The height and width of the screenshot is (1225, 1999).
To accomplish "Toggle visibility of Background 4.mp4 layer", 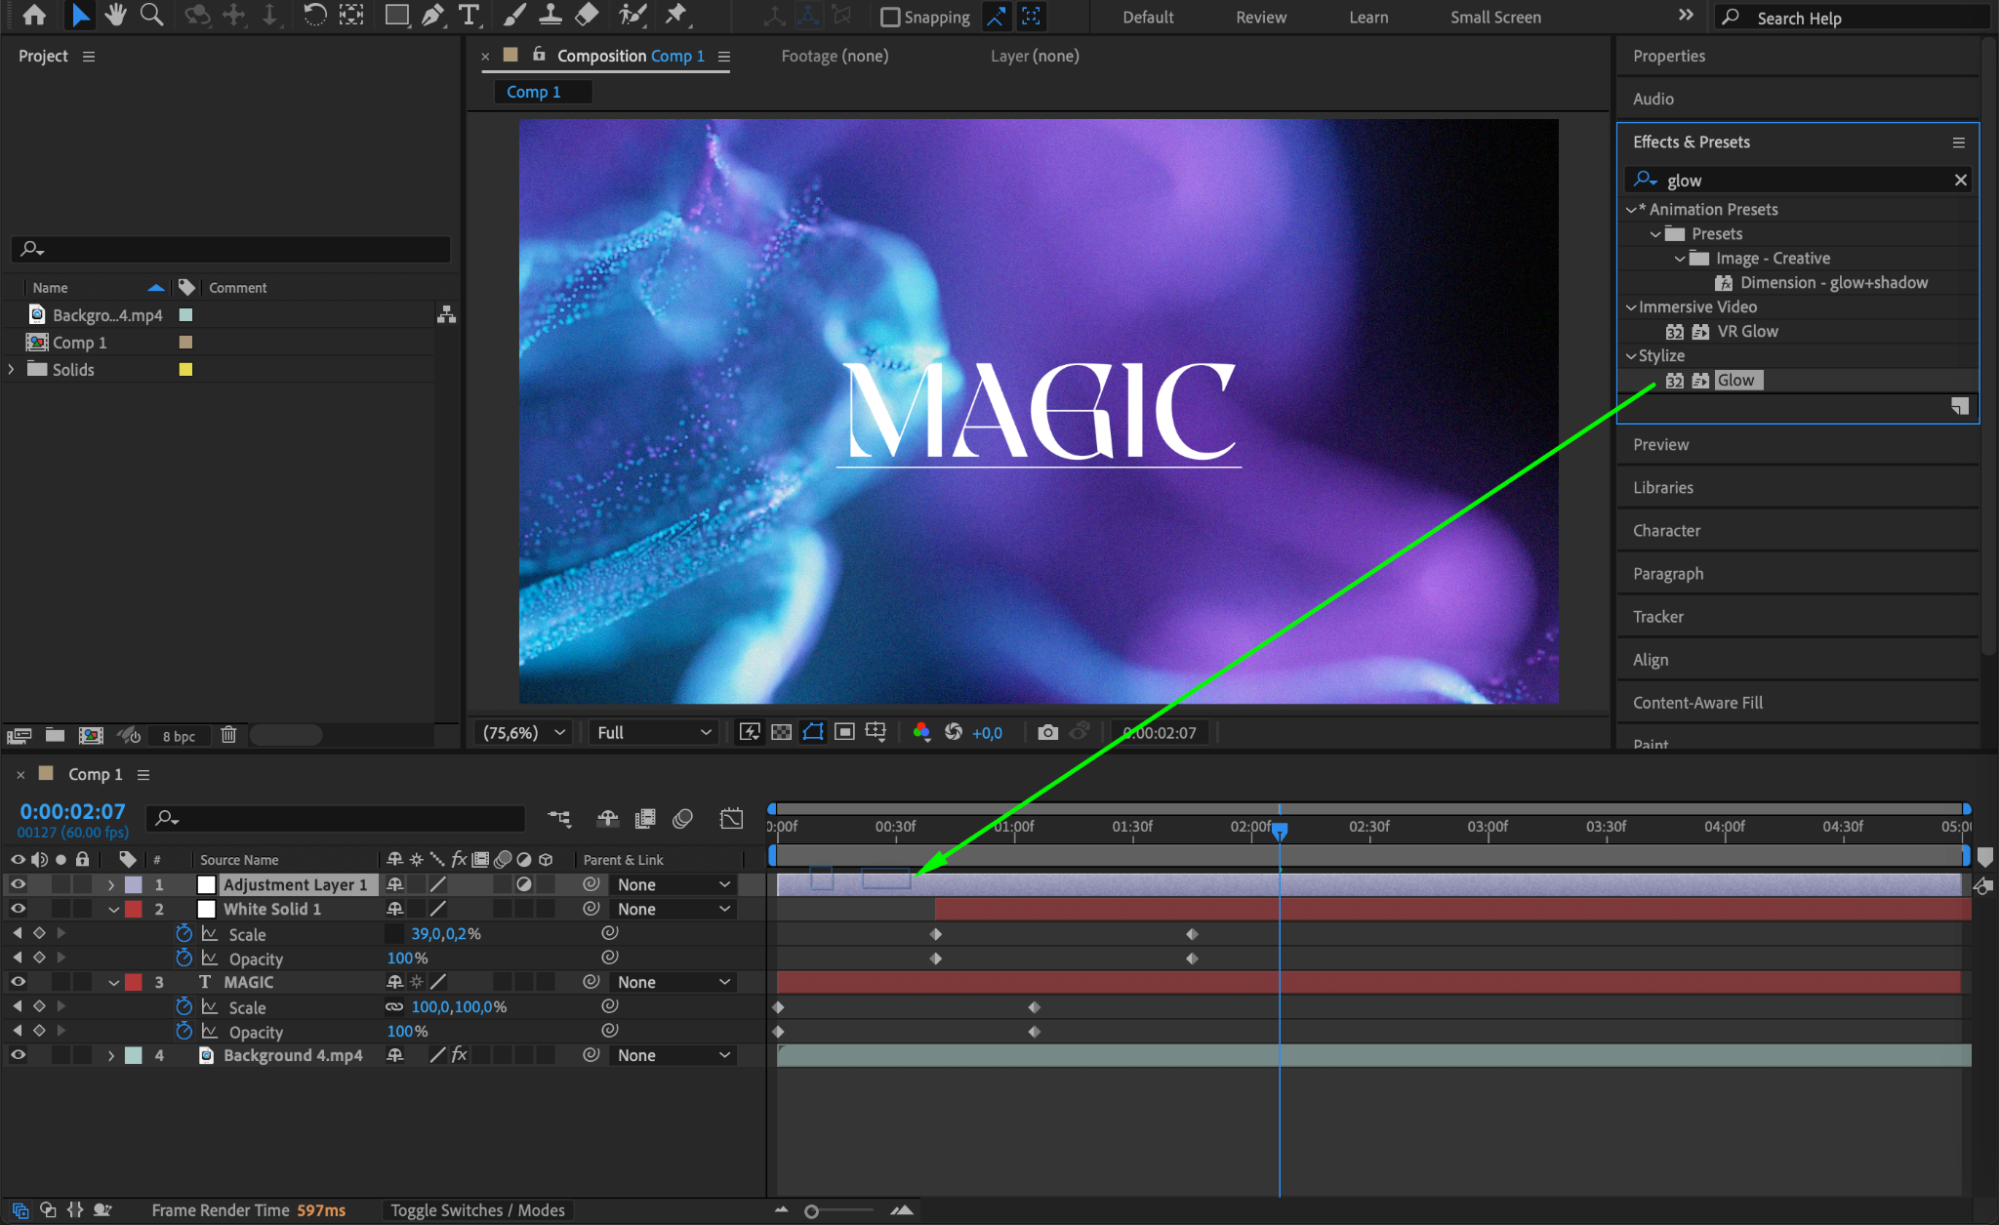I will pos(18,1055).
